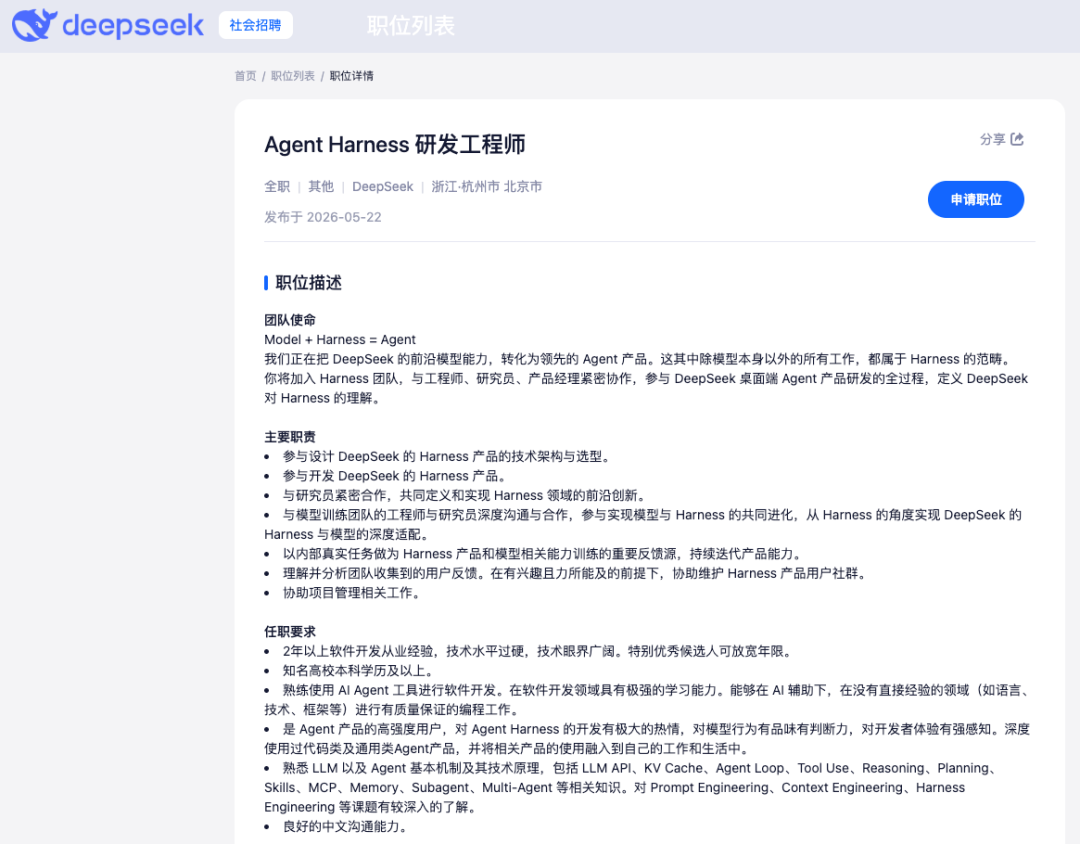Screen dimensions: 1080x844
Task: Open 职位列表 in the breadcrumb
Action: coord(293,76)
